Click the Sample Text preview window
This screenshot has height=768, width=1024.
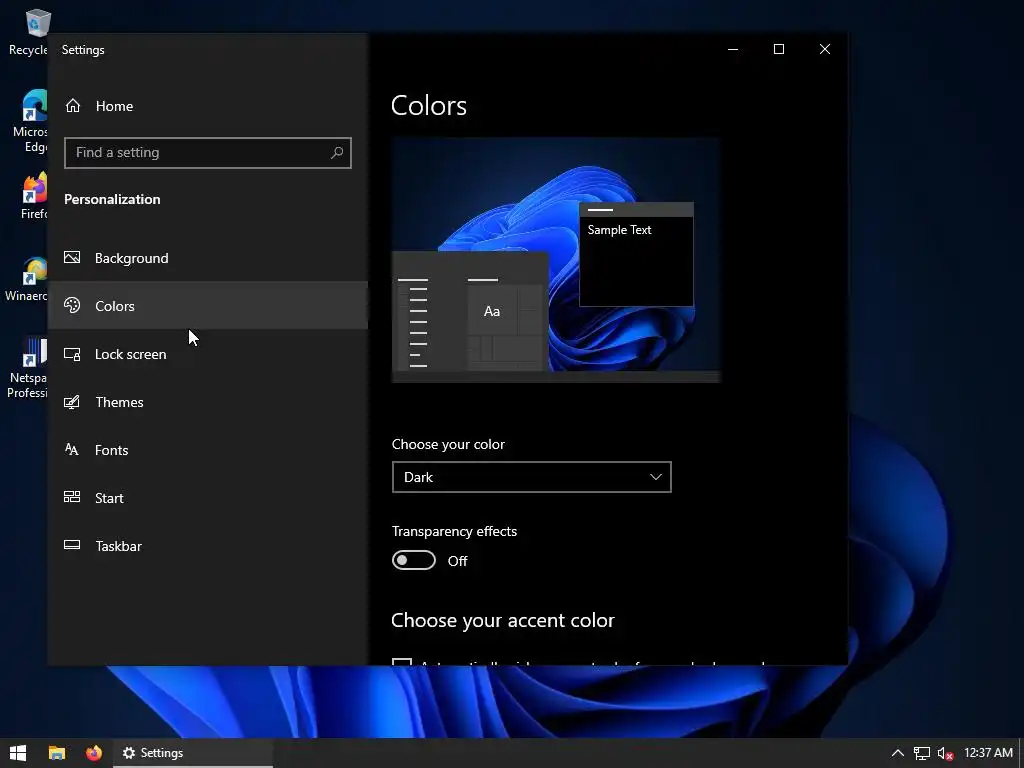[637, 254]
